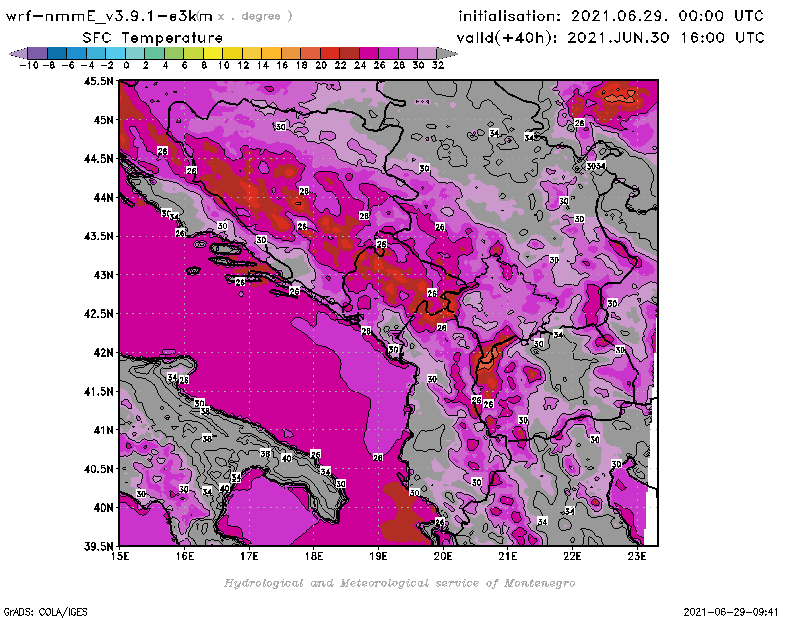
Task: Click the '16E' longitude axis label
Action: pos(185,556)
